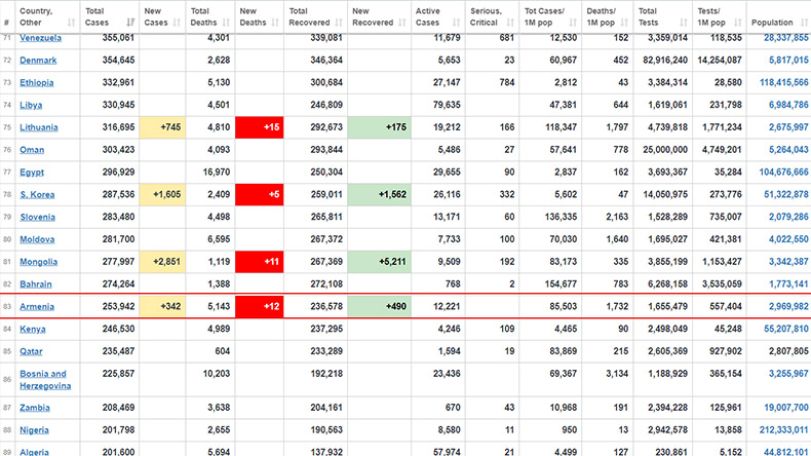The height and width of the screenshot is (456, 811).
Task: Sort by Serious, Critical column arrows
Action: (x=510, y=22)
